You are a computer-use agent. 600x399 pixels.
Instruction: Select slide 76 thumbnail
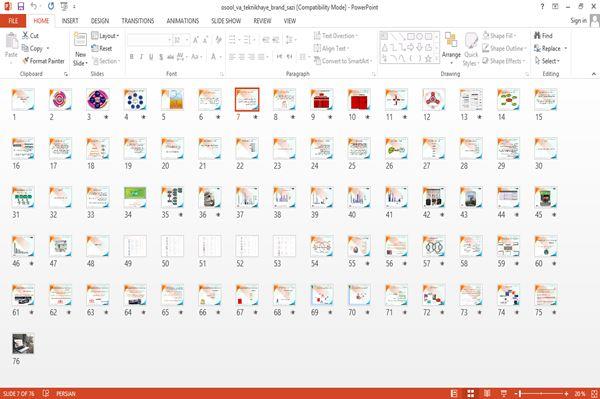pyautogui.click(x=23, y=343)
